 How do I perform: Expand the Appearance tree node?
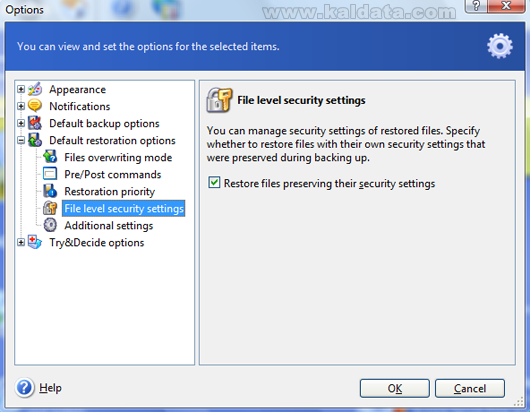coord(21,89)
